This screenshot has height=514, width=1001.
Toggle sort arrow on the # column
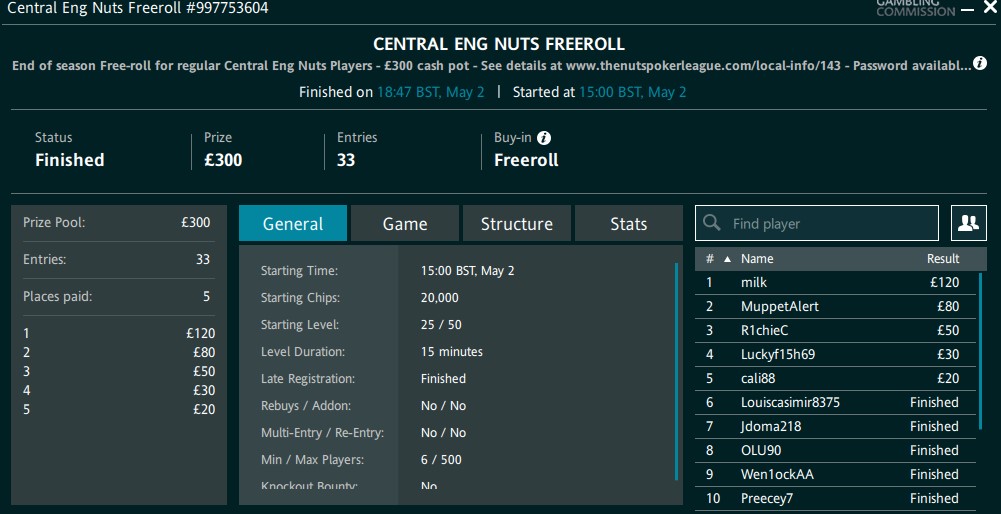(x=727, y=259)
